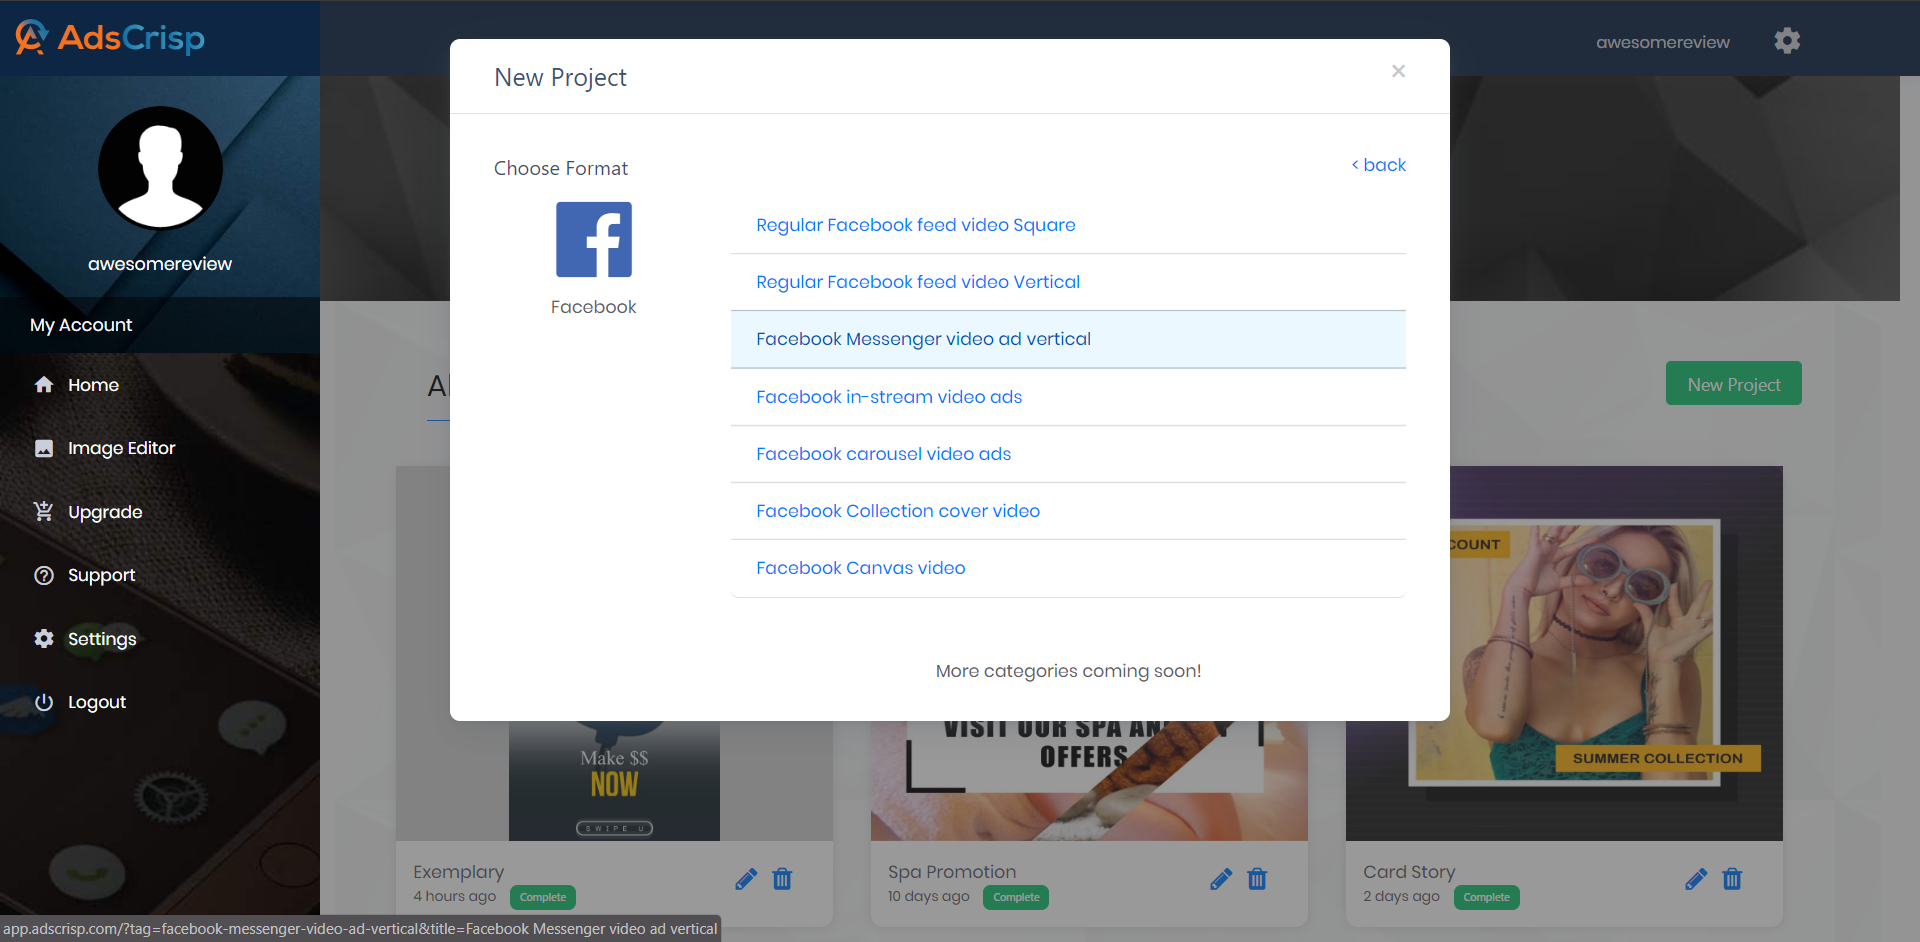Pick Facebook carousel video ads format
1920x942 pixels.
pyautogui.click(x=1068, y=454)
